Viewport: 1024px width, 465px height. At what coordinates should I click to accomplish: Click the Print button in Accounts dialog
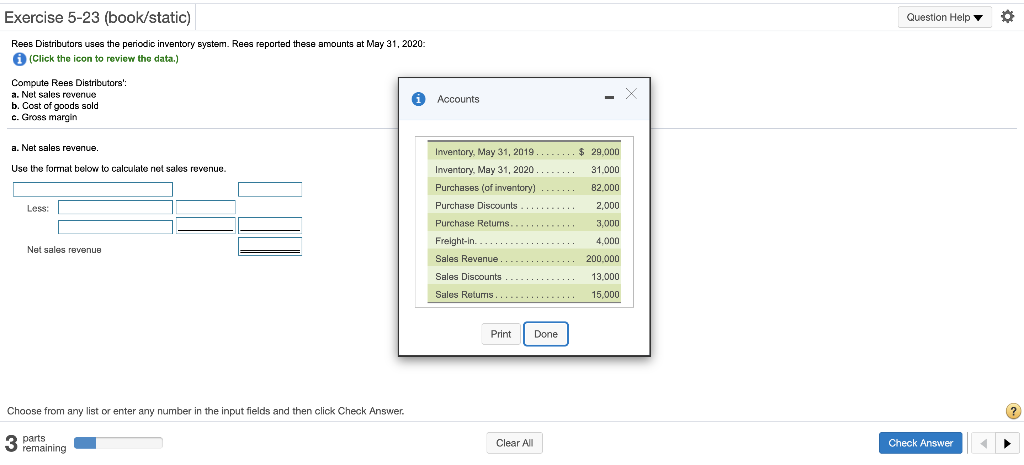(501, 334)
